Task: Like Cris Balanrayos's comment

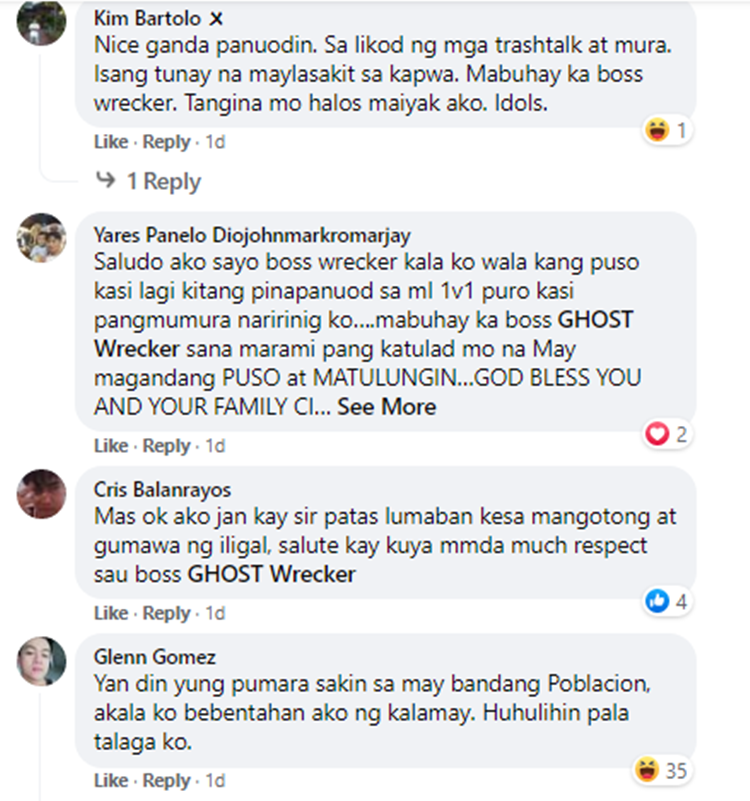Action: click(111, 613)
